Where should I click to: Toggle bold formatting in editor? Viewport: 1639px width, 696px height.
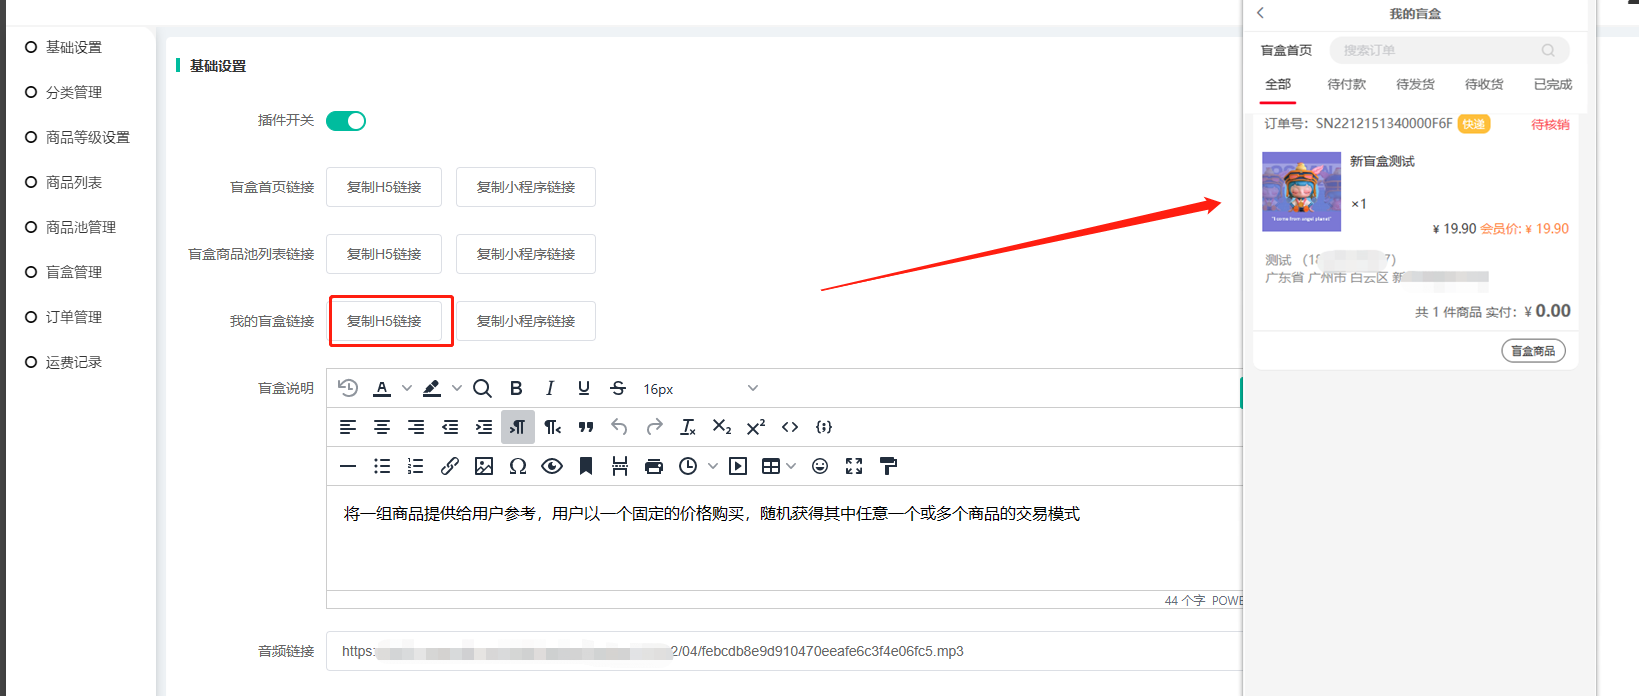tap(516, 388)
